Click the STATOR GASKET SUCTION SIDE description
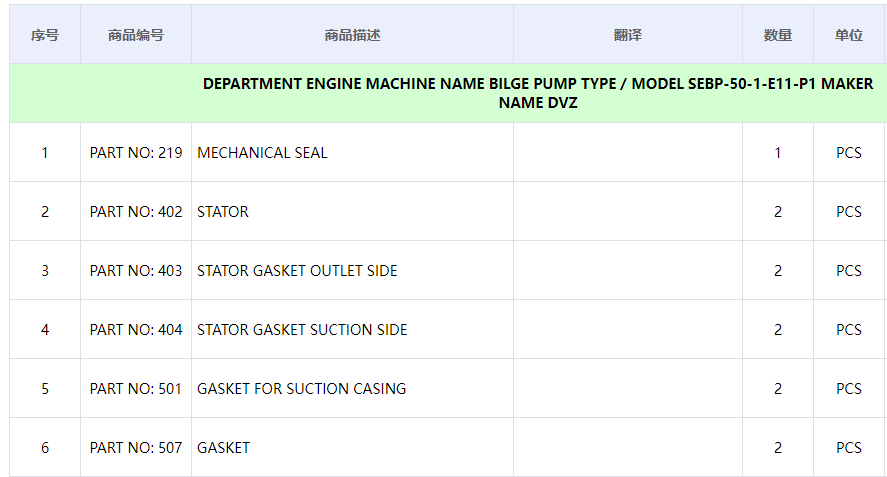887x477 pixels. click(302, 330)
